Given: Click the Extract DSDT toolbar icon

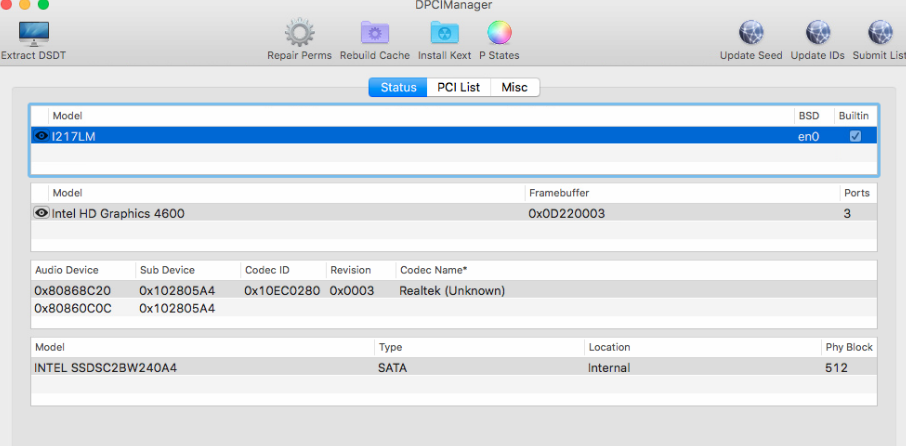Looking at the screenshot, I should (x=34, y=34).
